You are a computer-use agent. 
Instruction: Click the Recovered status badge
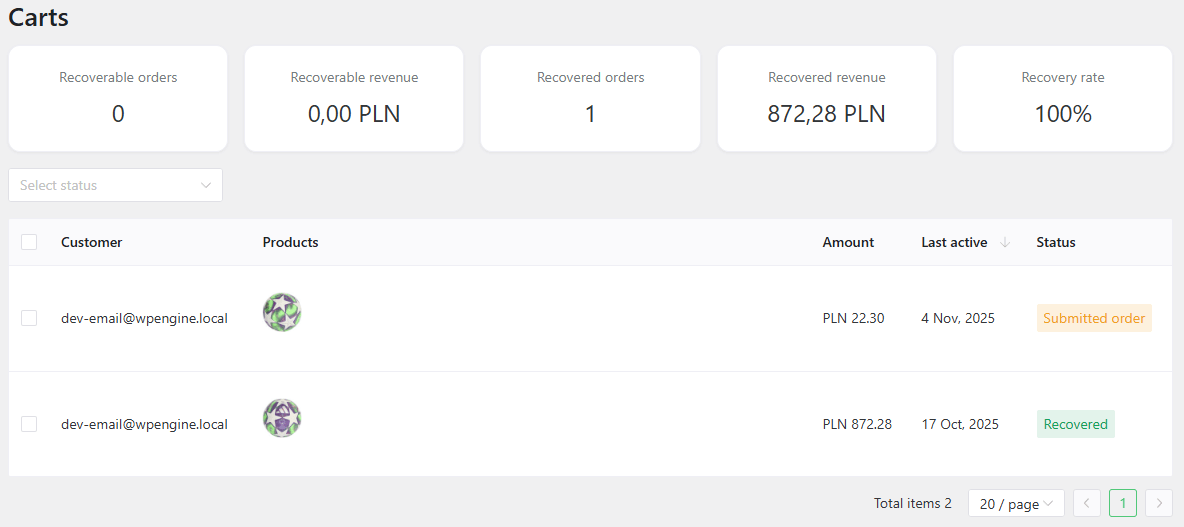1075,424
